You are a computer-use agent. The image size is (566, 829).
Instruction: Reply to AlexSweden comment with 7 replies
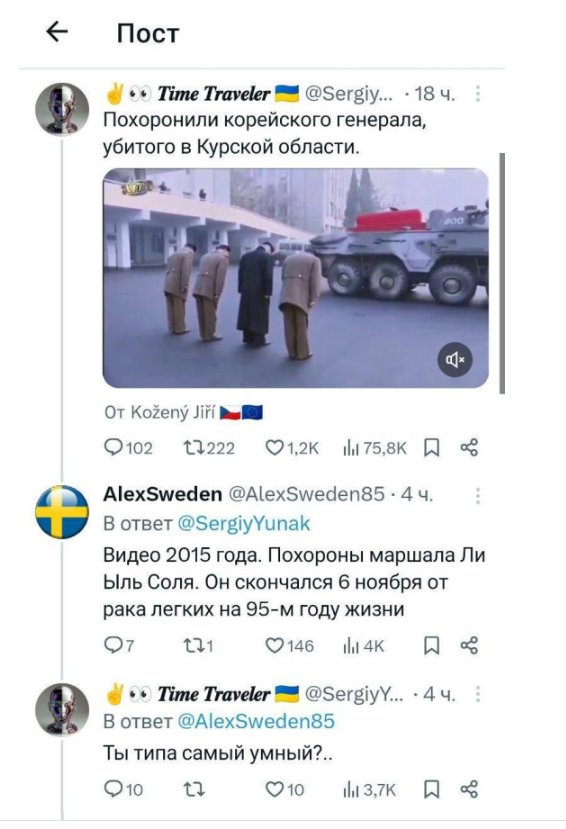(x=119, y=646)
